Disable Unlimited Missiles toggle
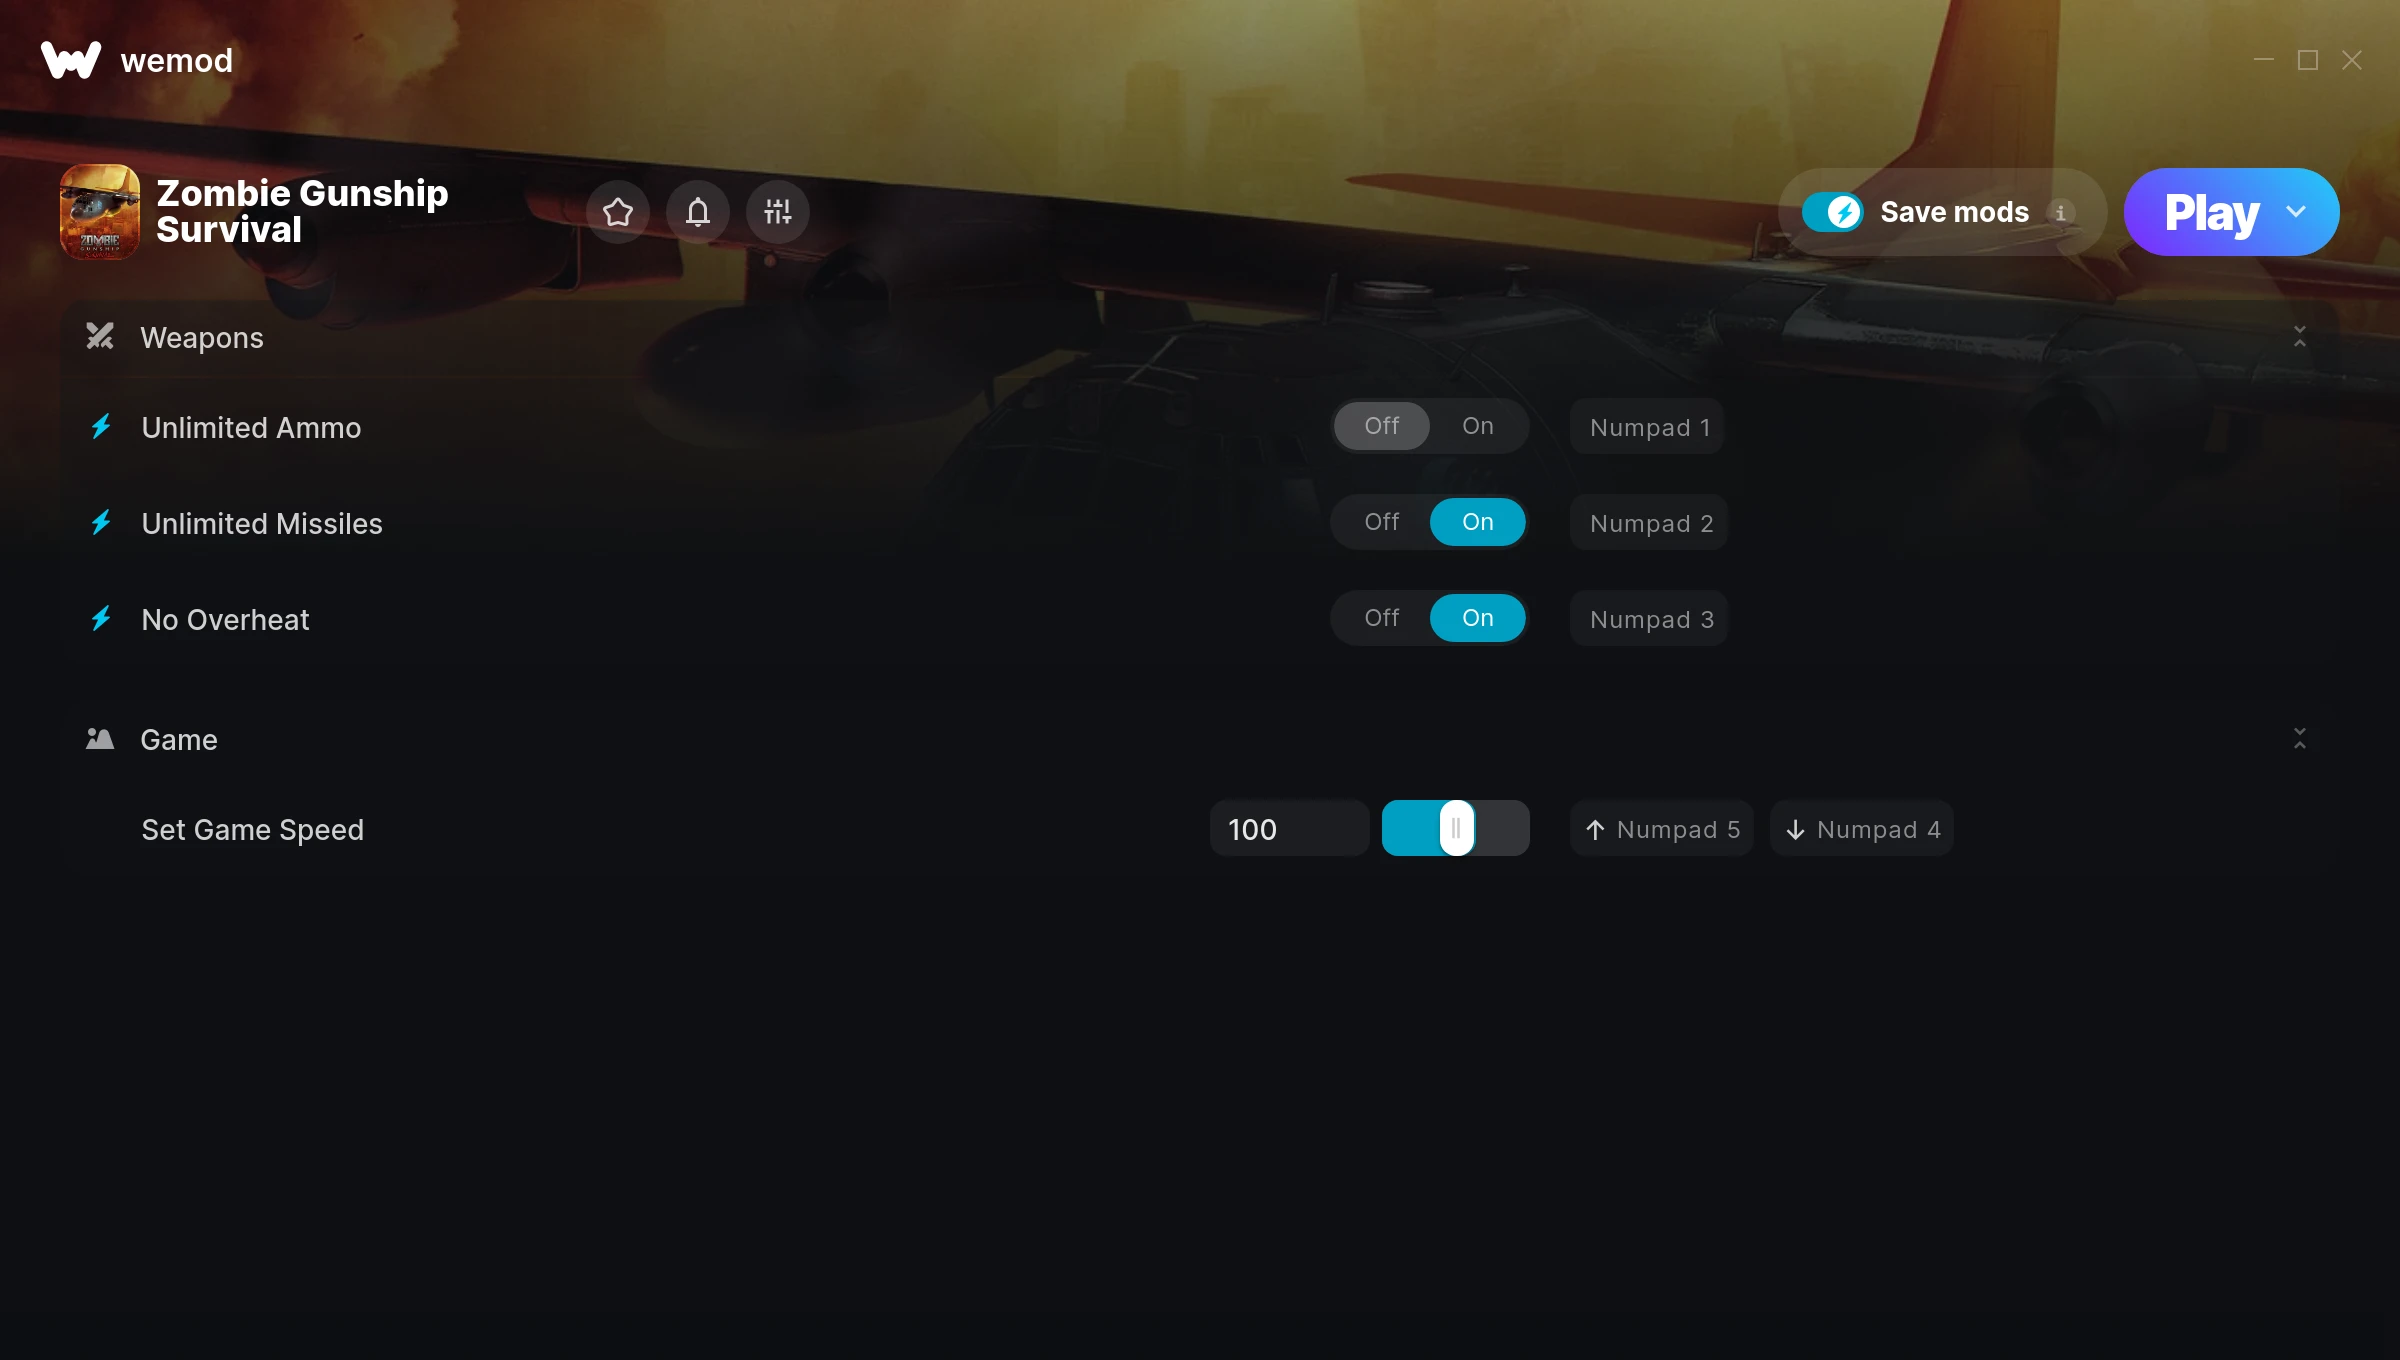 coord(1381,521)
